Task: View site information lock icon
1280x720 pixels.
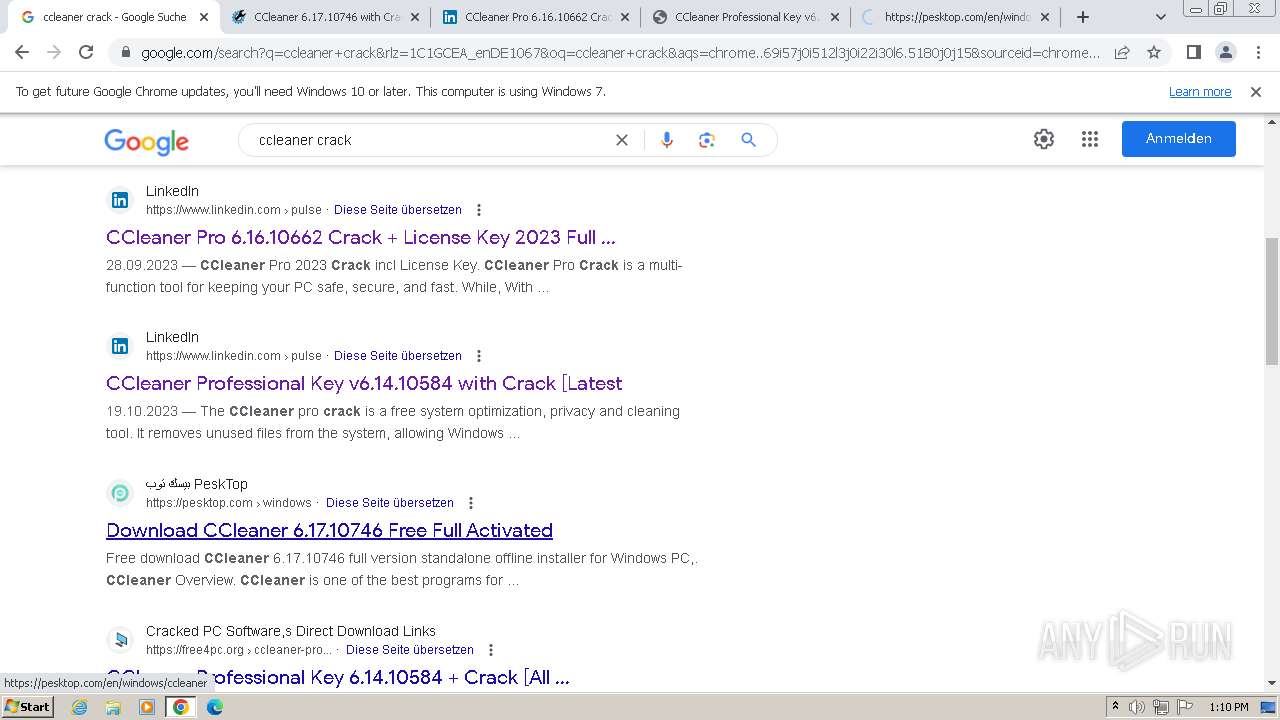Action: tap(126, 53)
